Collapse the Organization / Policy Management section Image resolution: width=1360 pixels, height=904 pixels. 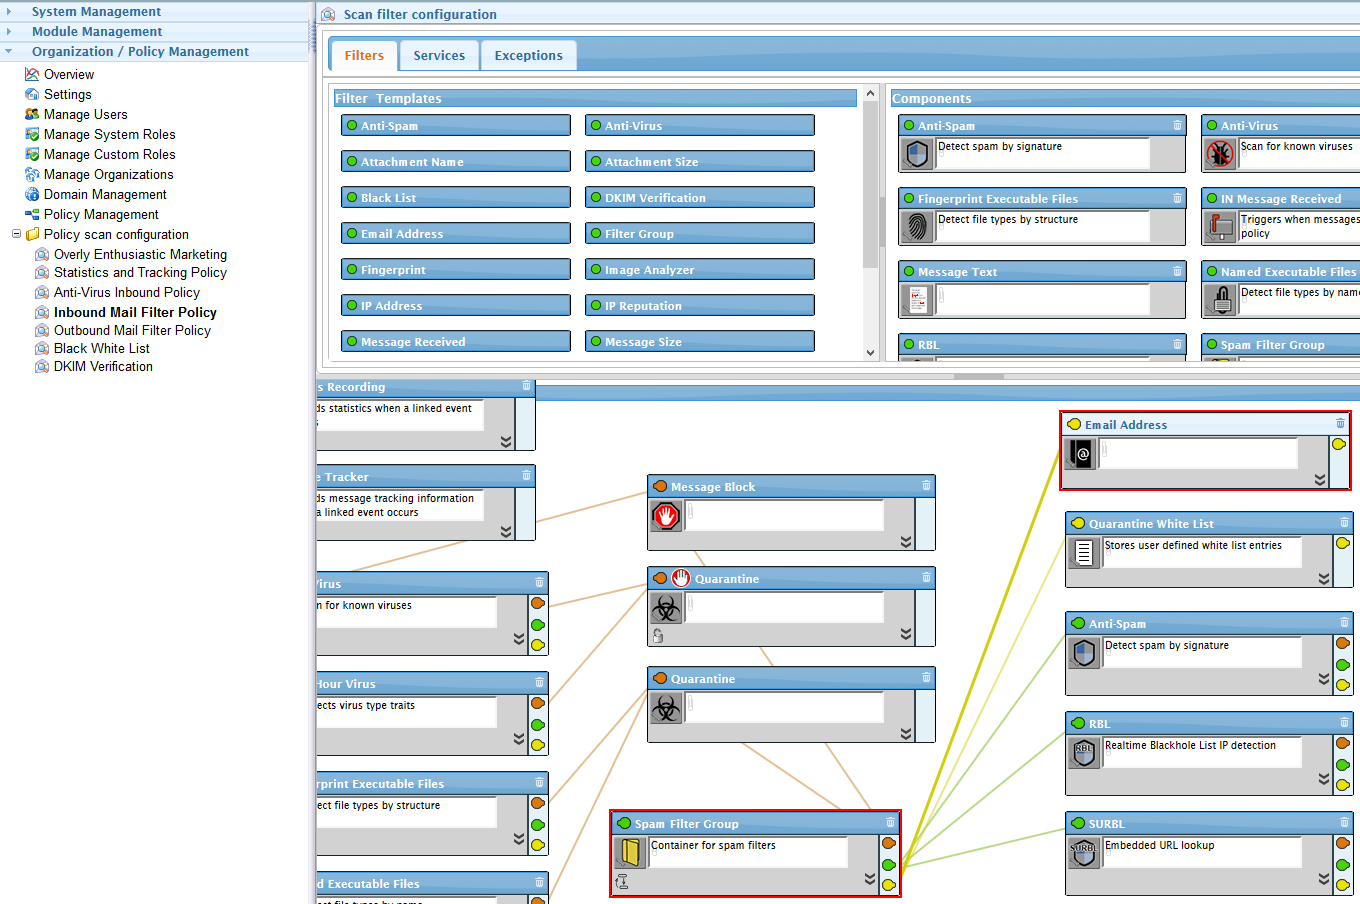(x=9, y=51)
